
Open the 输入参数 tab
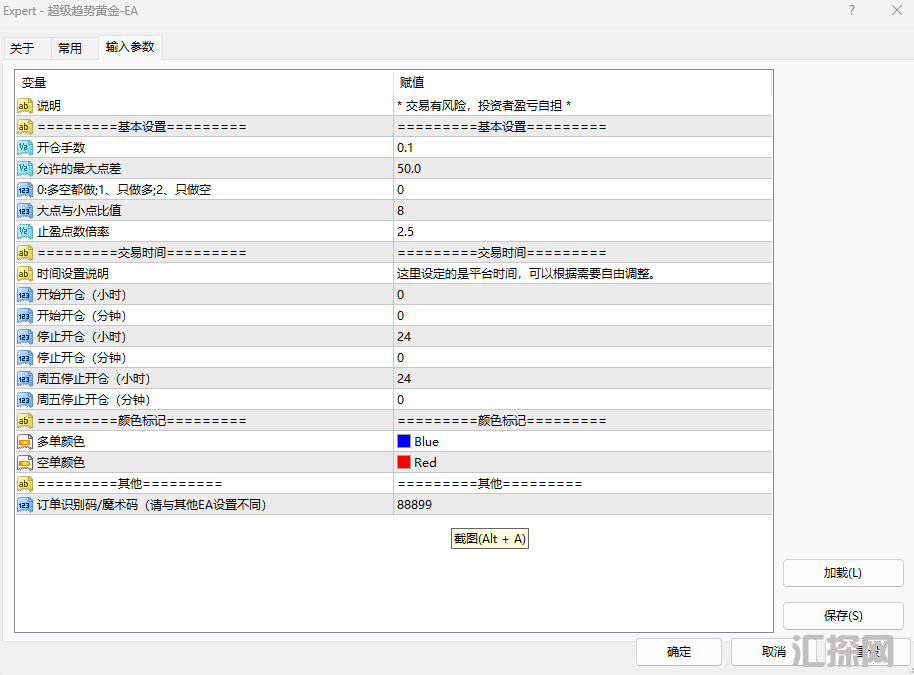tap(130, 47)
